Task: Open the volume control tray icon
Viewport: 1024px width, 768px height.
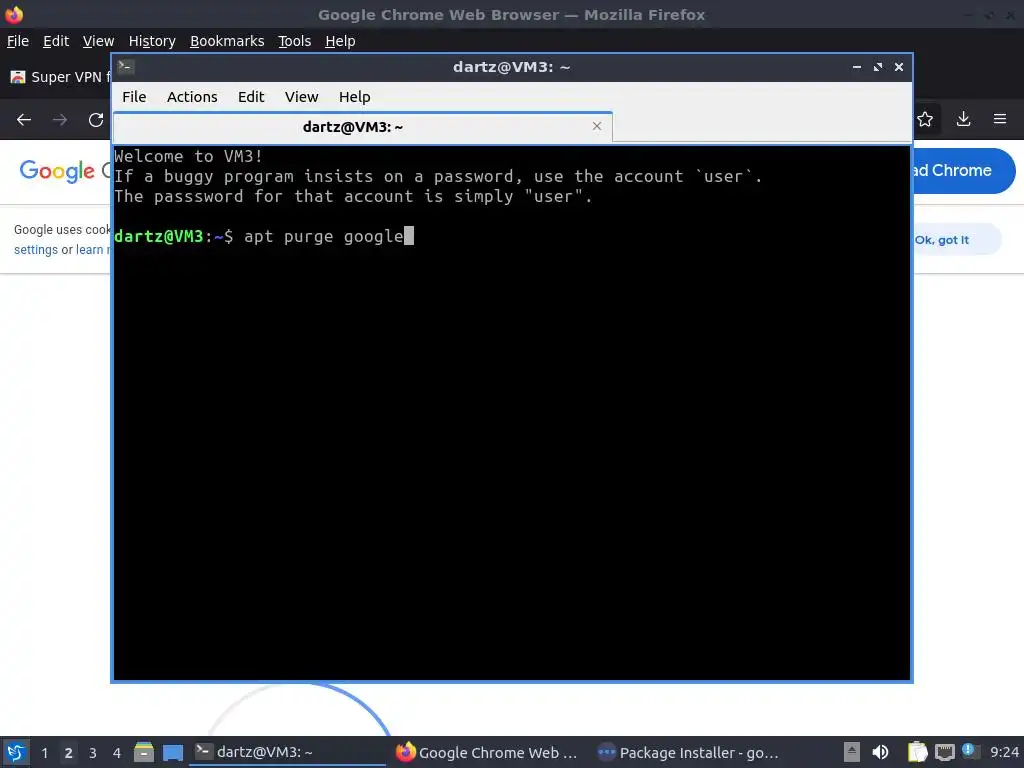Action: pyautogui.click(x=880, y=752)
